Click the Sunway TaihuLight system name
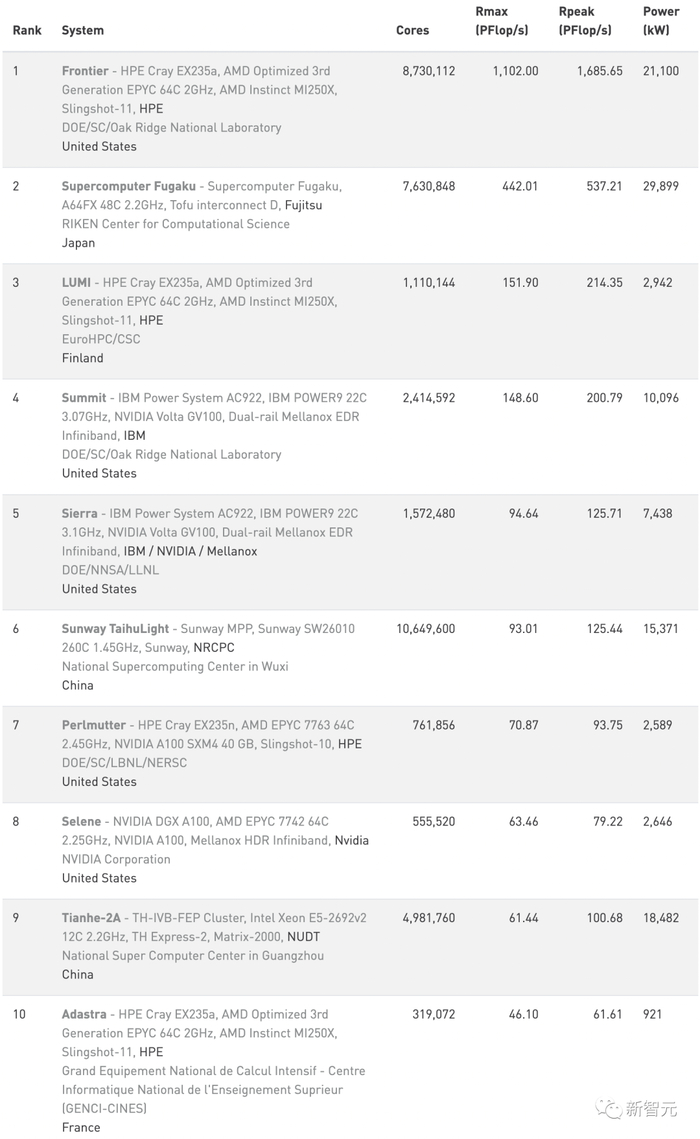Screen dimensions: 700x1139 click(x=111, y=629)
